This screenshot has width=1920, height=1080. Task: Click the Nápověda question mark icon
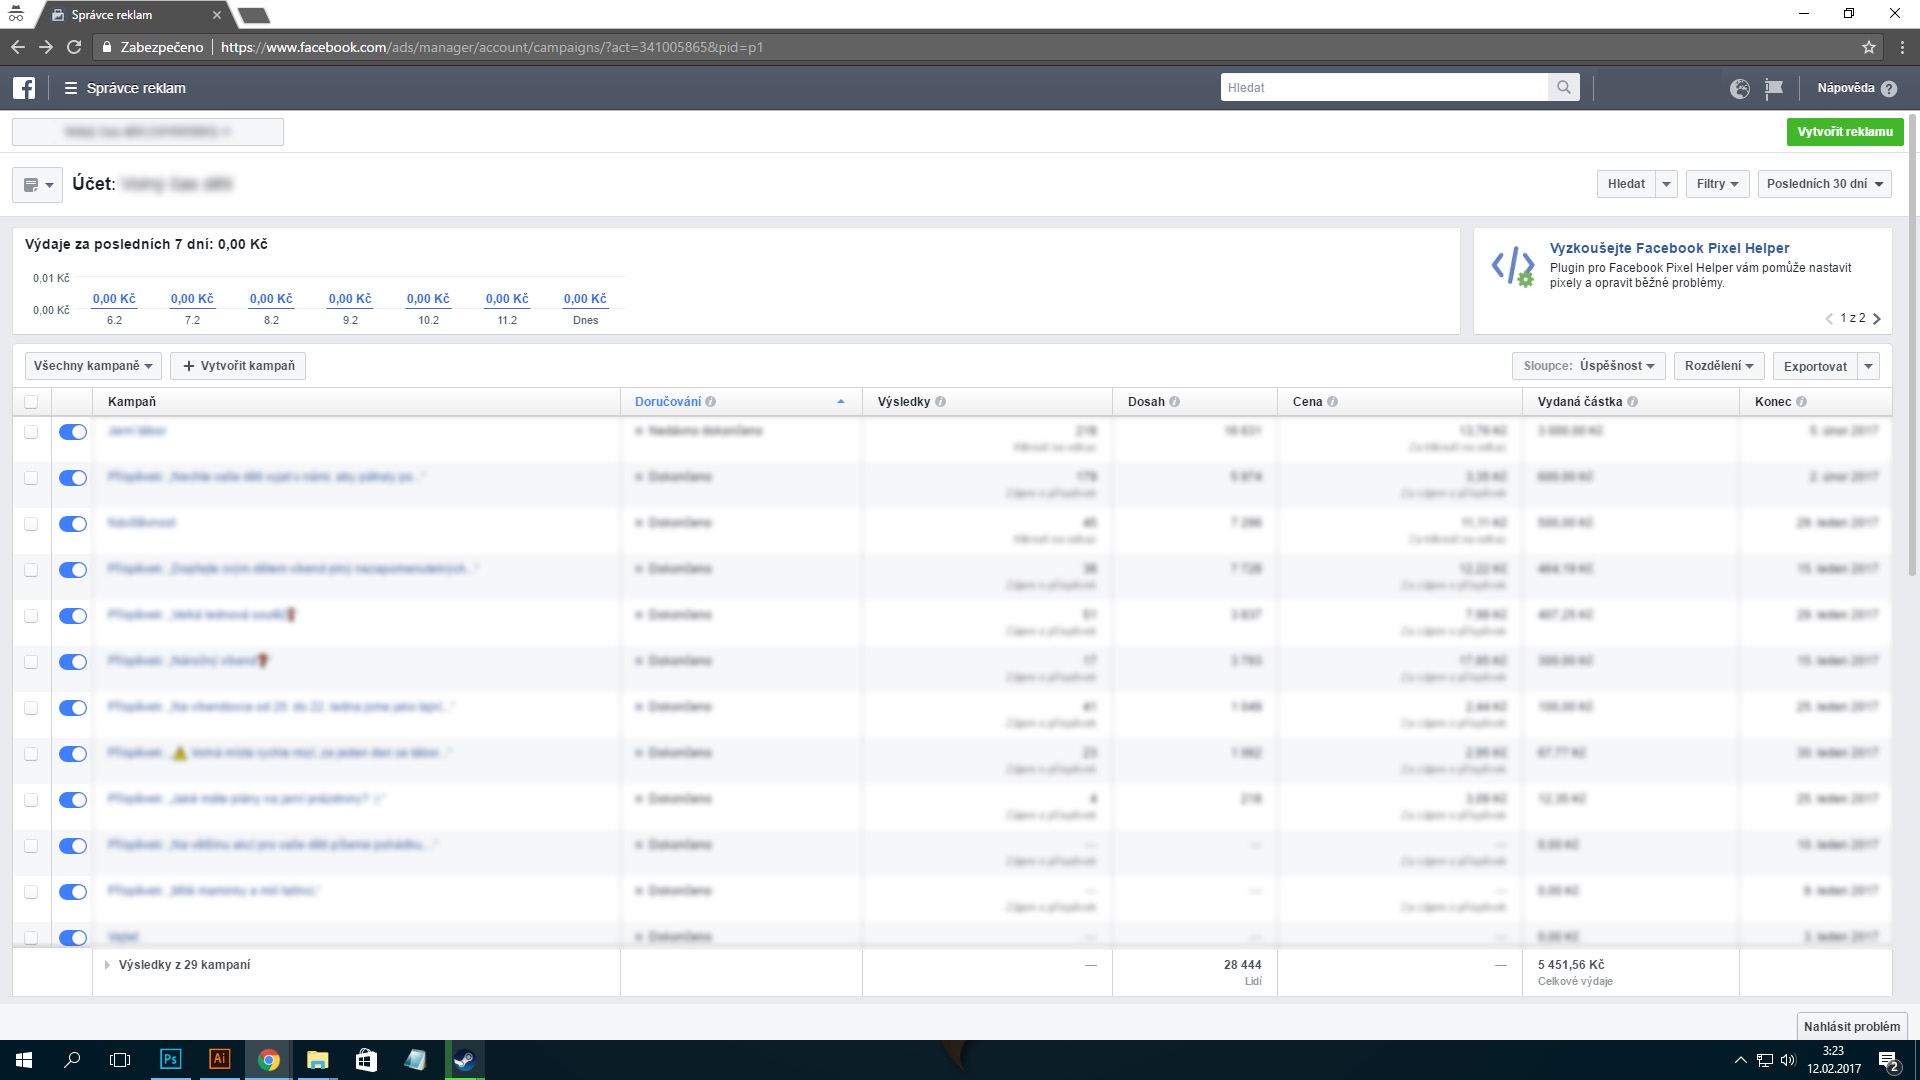point(1889,88)
